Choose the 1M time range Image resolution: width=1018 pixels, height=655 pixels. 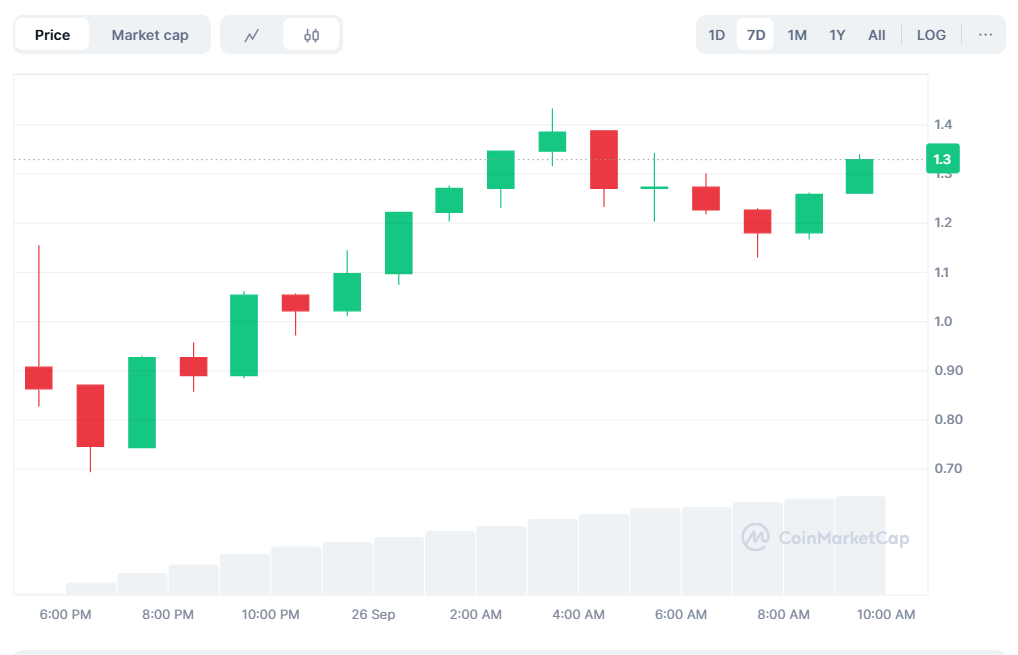(x=797, y=35)
